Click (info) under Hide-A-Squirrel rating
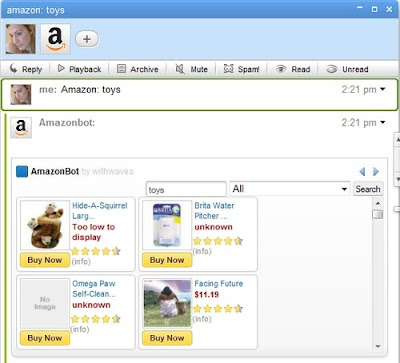This screenshot has width=400, height=363. coord(81,261)
